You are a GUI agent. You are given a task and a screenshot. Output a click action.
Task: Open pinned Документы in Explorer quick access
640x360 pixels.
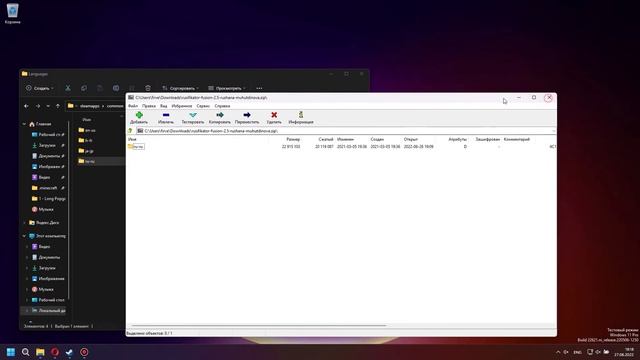click(x=48, y=156)
